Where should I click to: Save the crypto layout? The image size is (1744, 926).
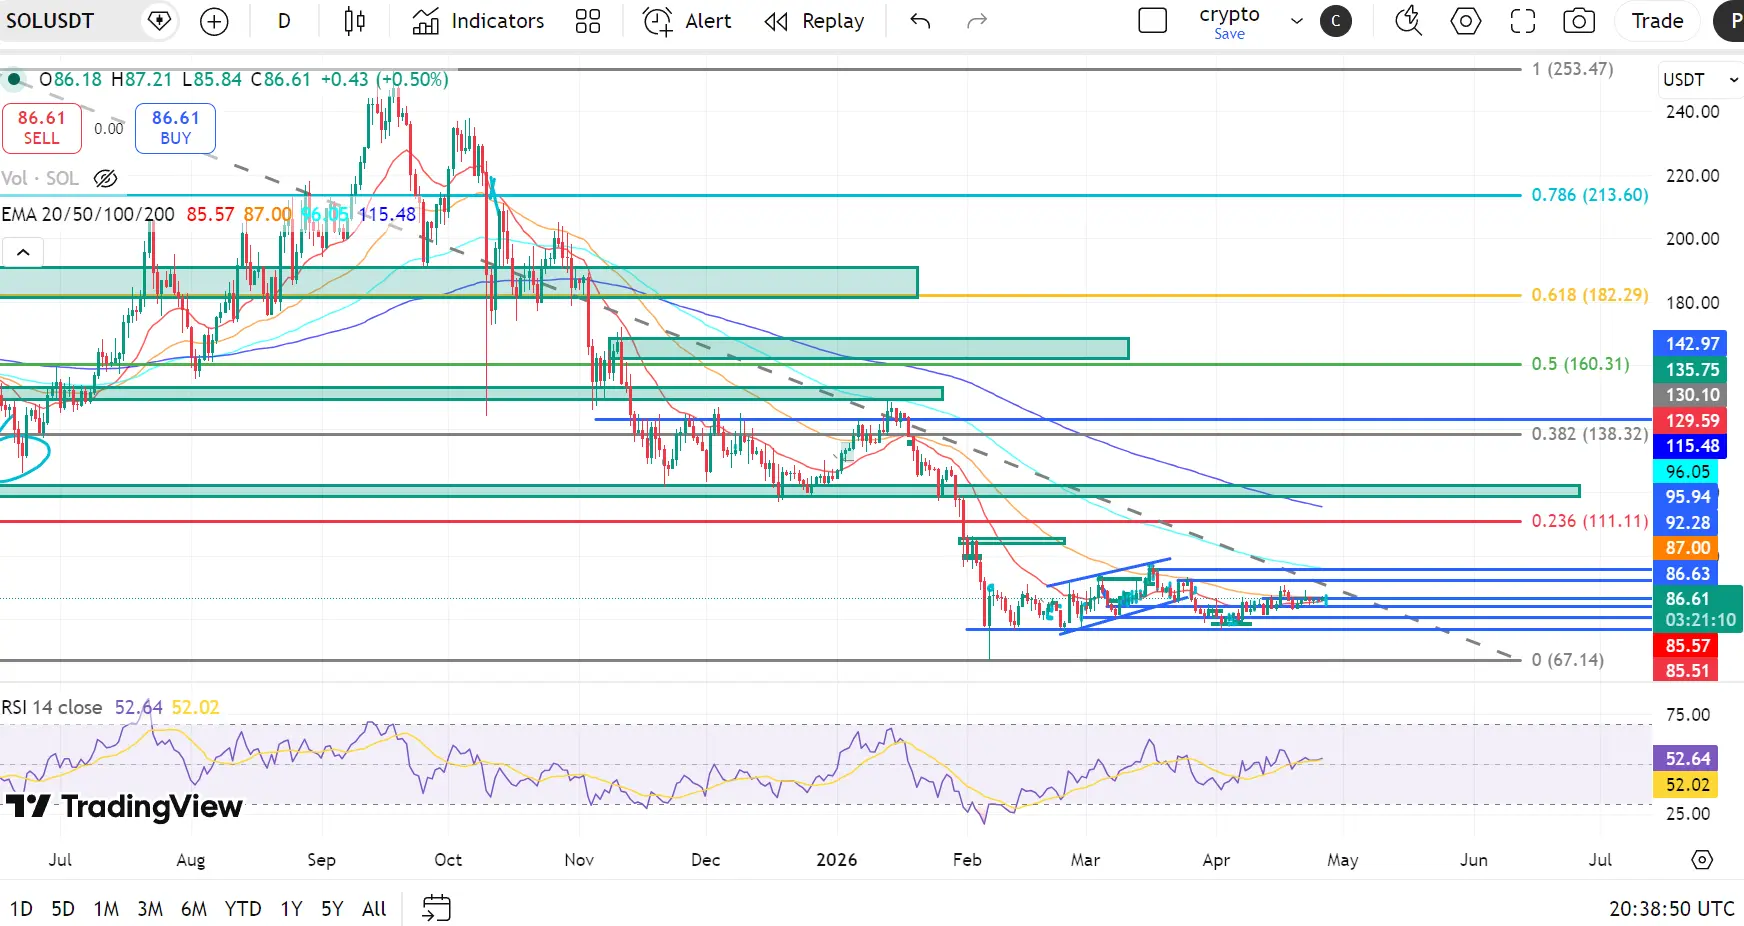[x=1229, y=33]
